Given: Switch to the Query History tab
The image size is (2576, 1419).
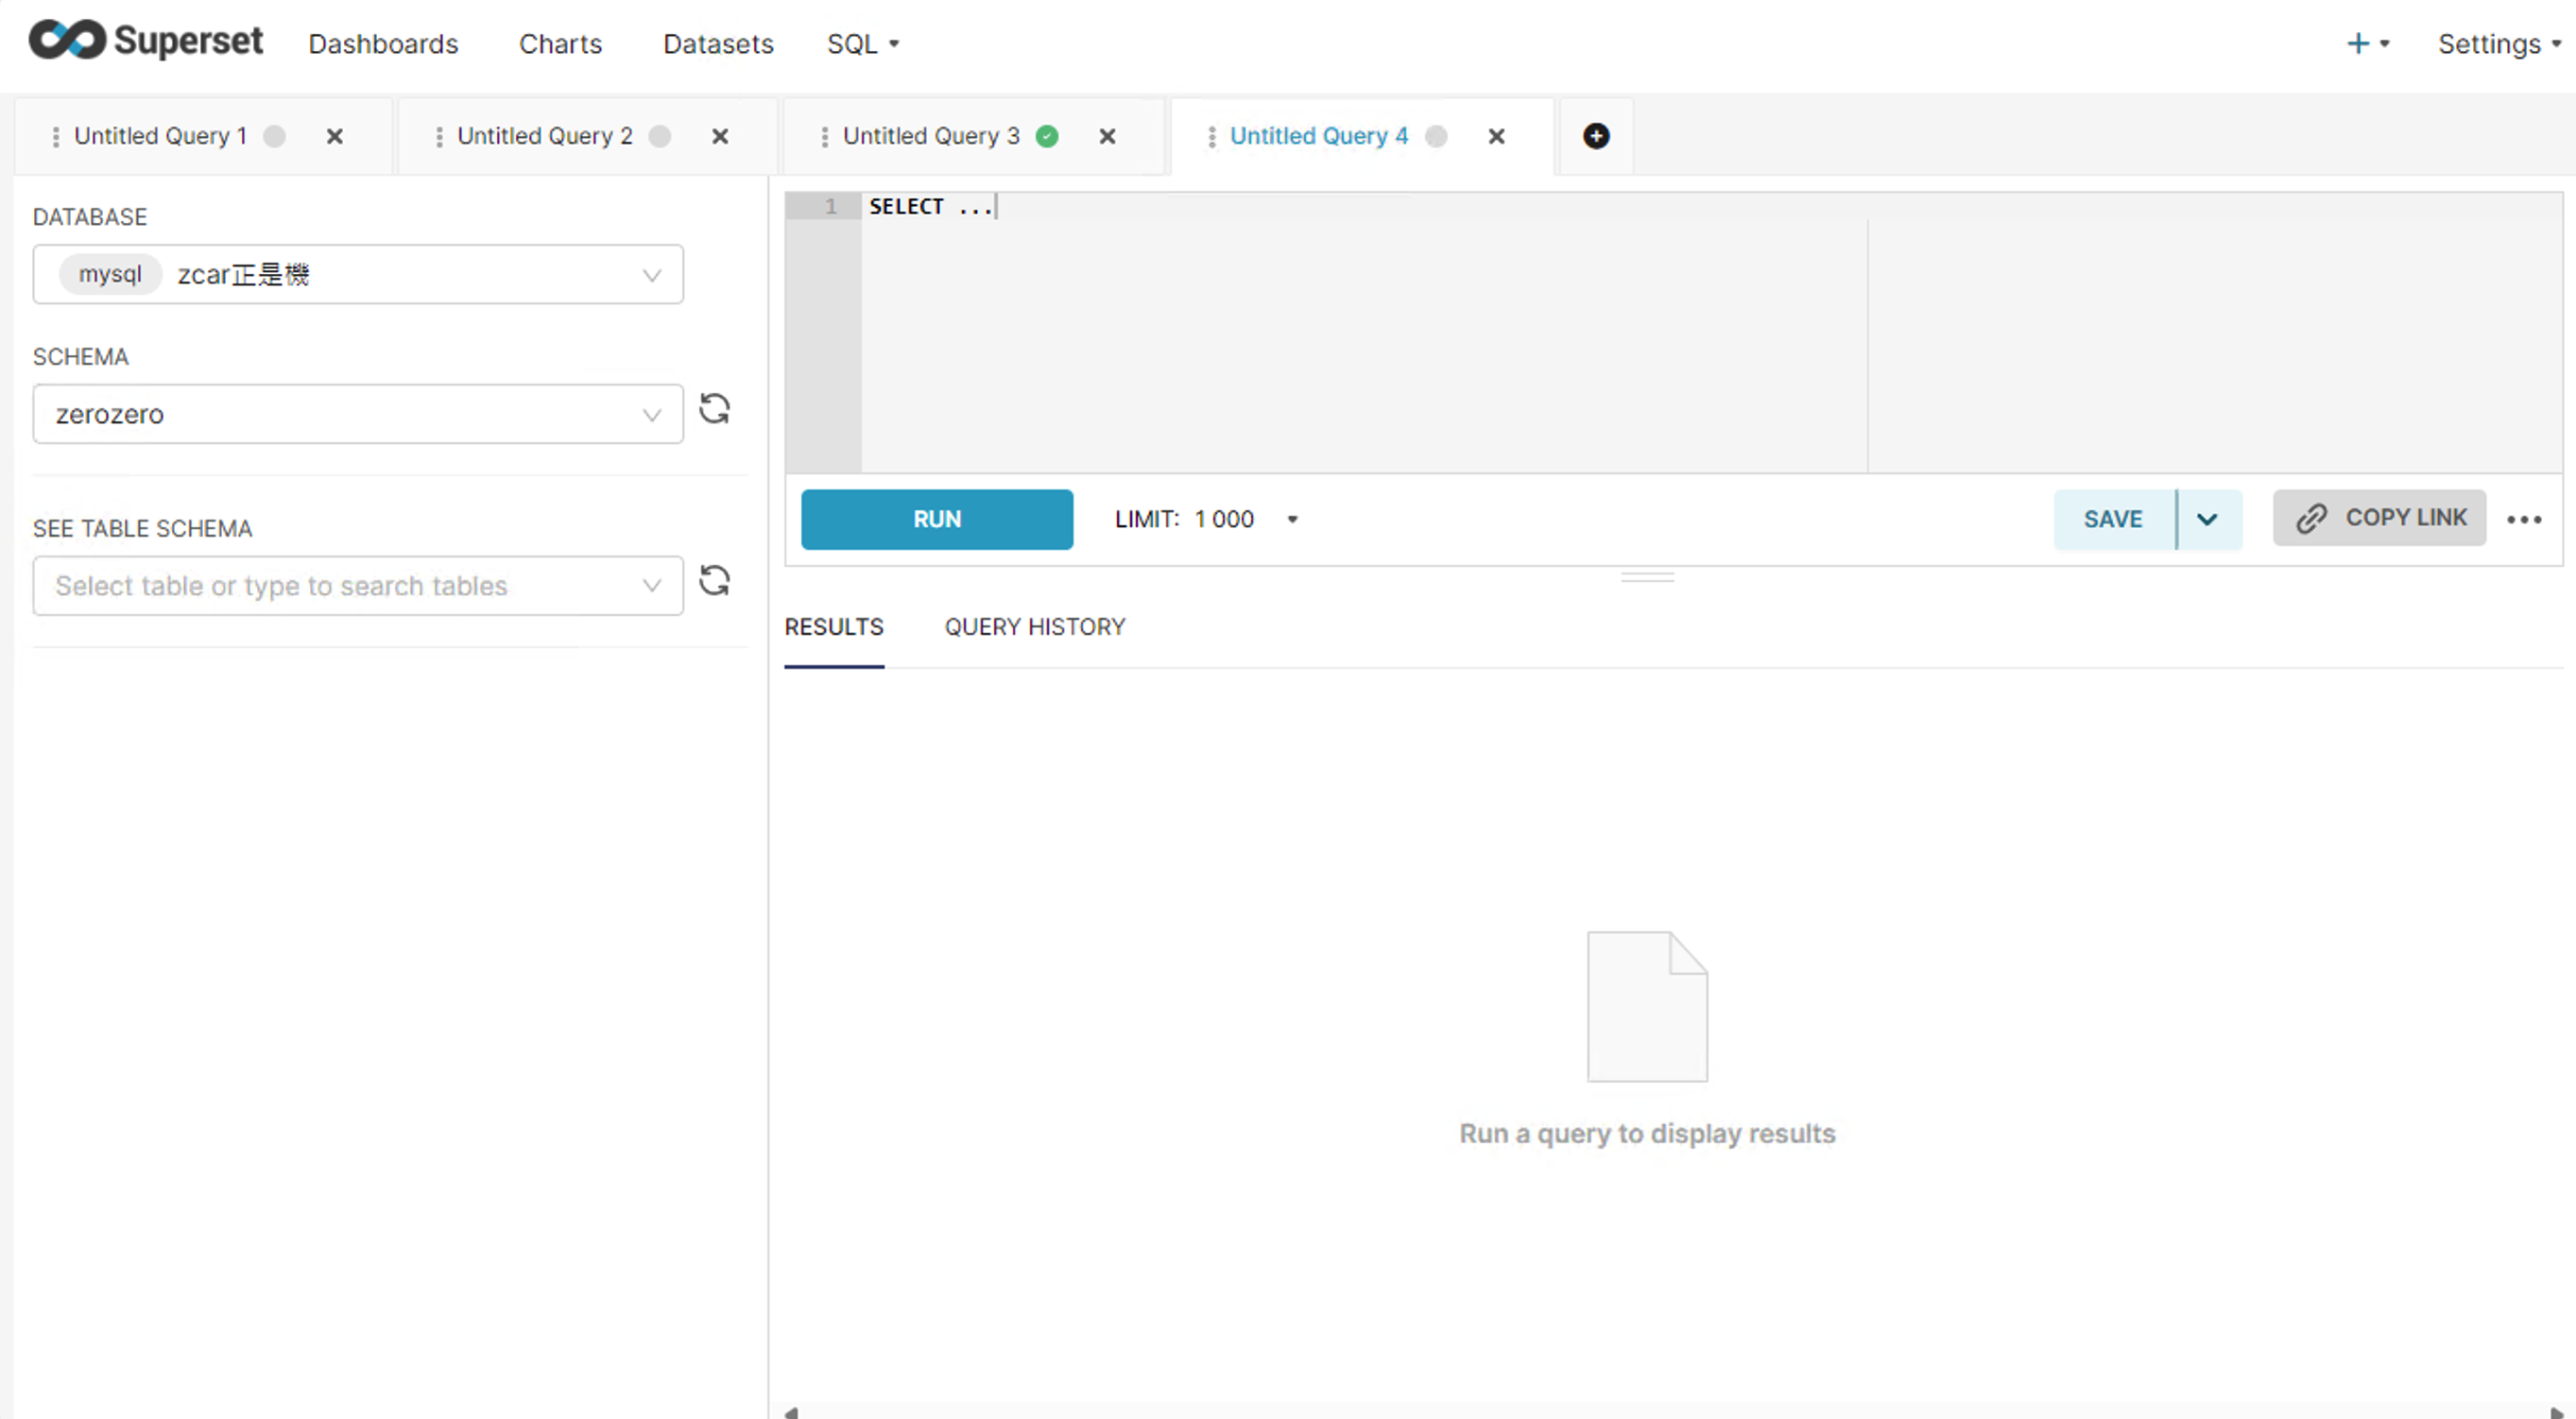Looking at the screenshot, I should (x=1034, y=627).
